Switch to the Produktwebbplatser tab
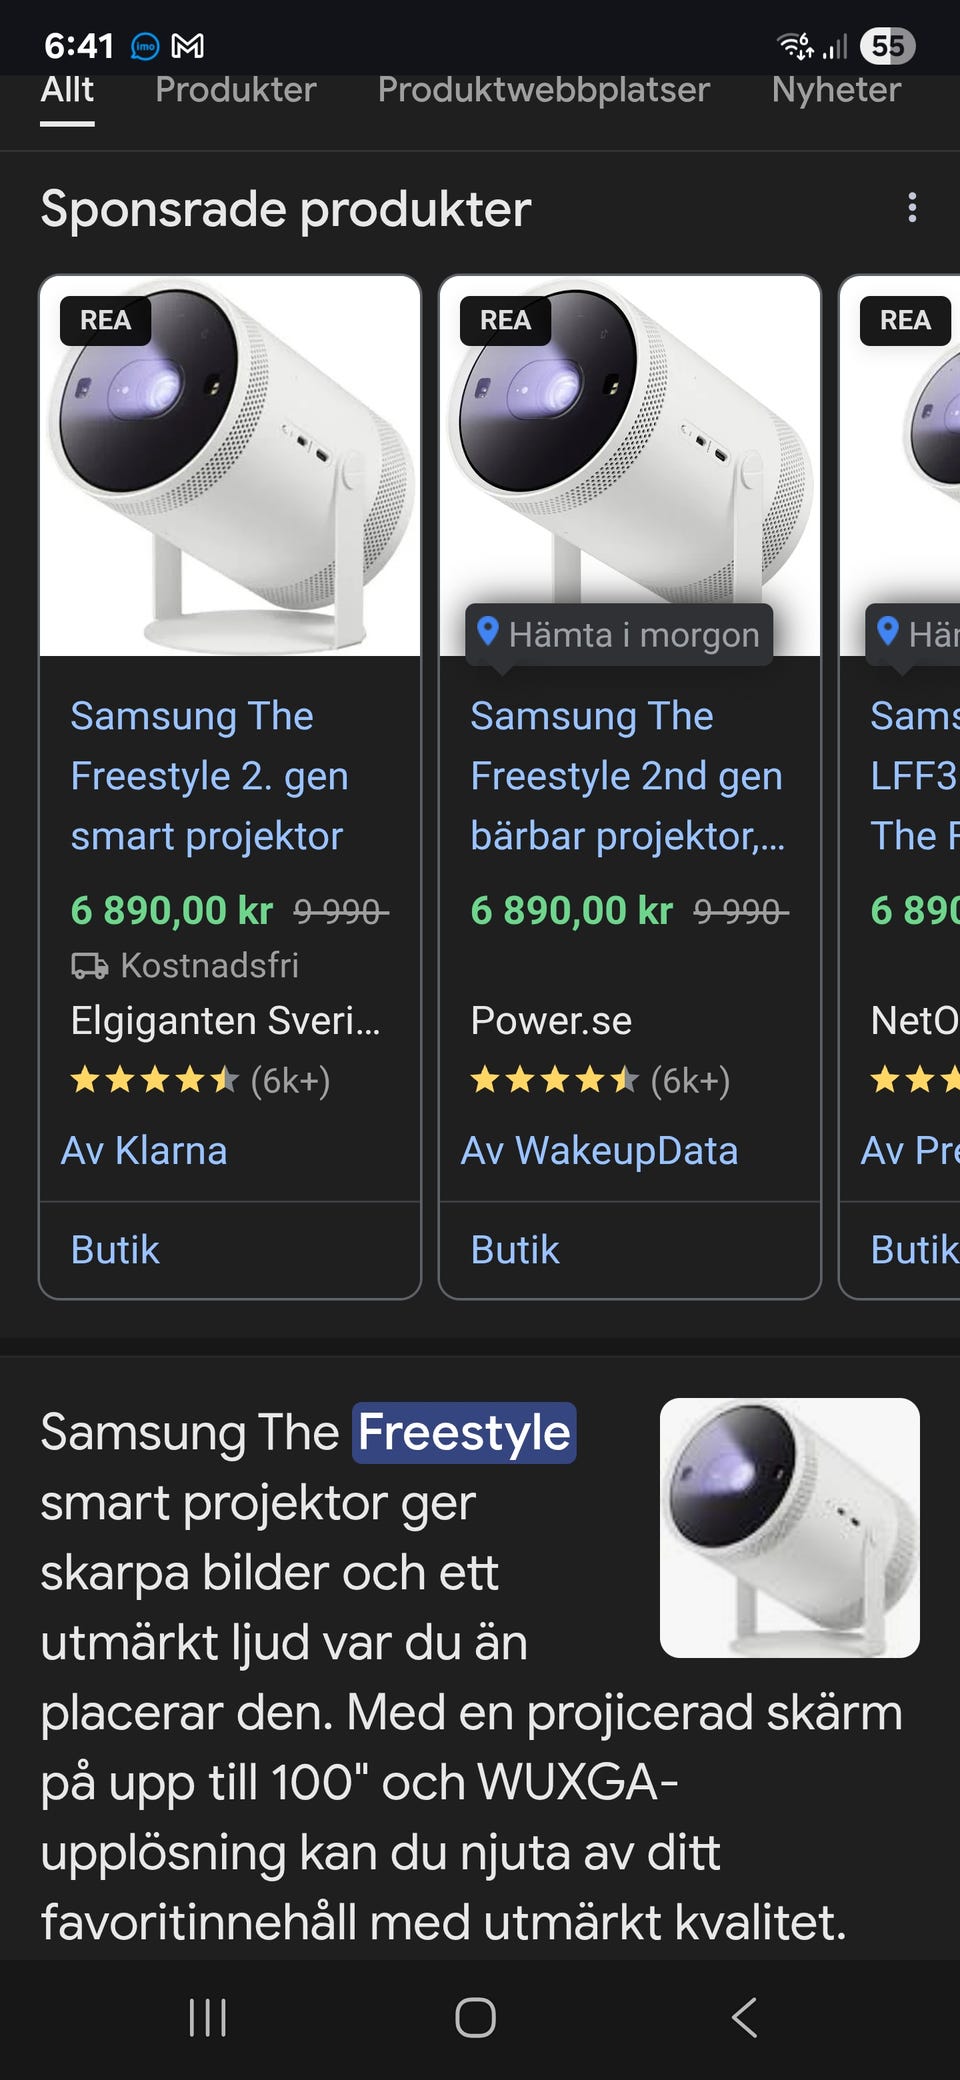960x2080 pixels. click(x=543, y=90)
